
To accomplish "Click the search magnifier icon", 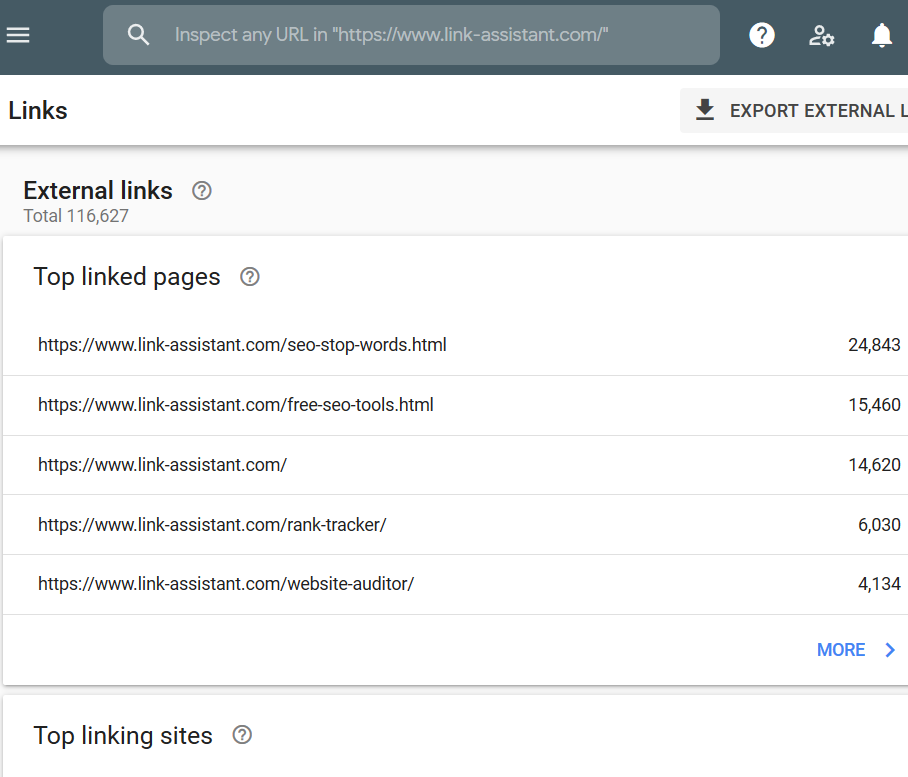I will 138,35.
